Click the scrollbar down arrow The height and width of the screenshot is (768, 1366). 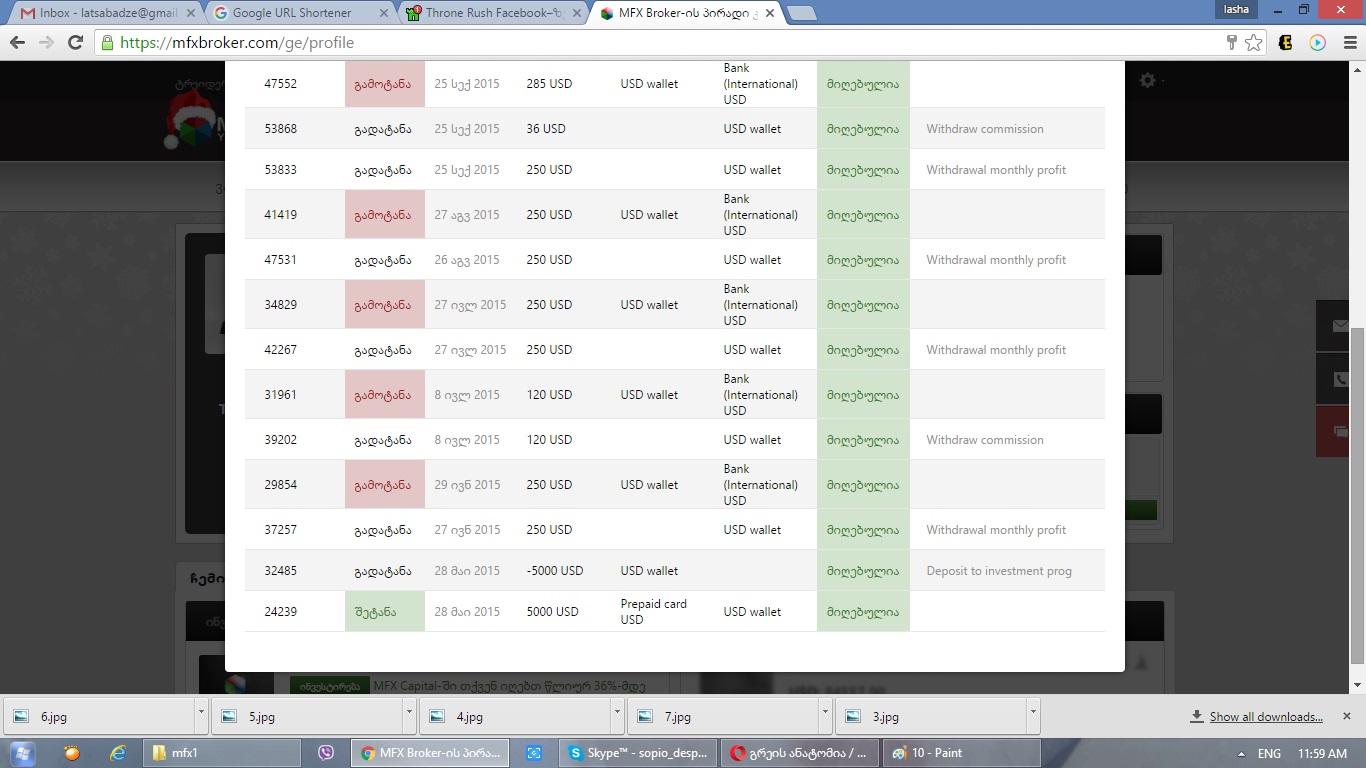pos(1357,685)
